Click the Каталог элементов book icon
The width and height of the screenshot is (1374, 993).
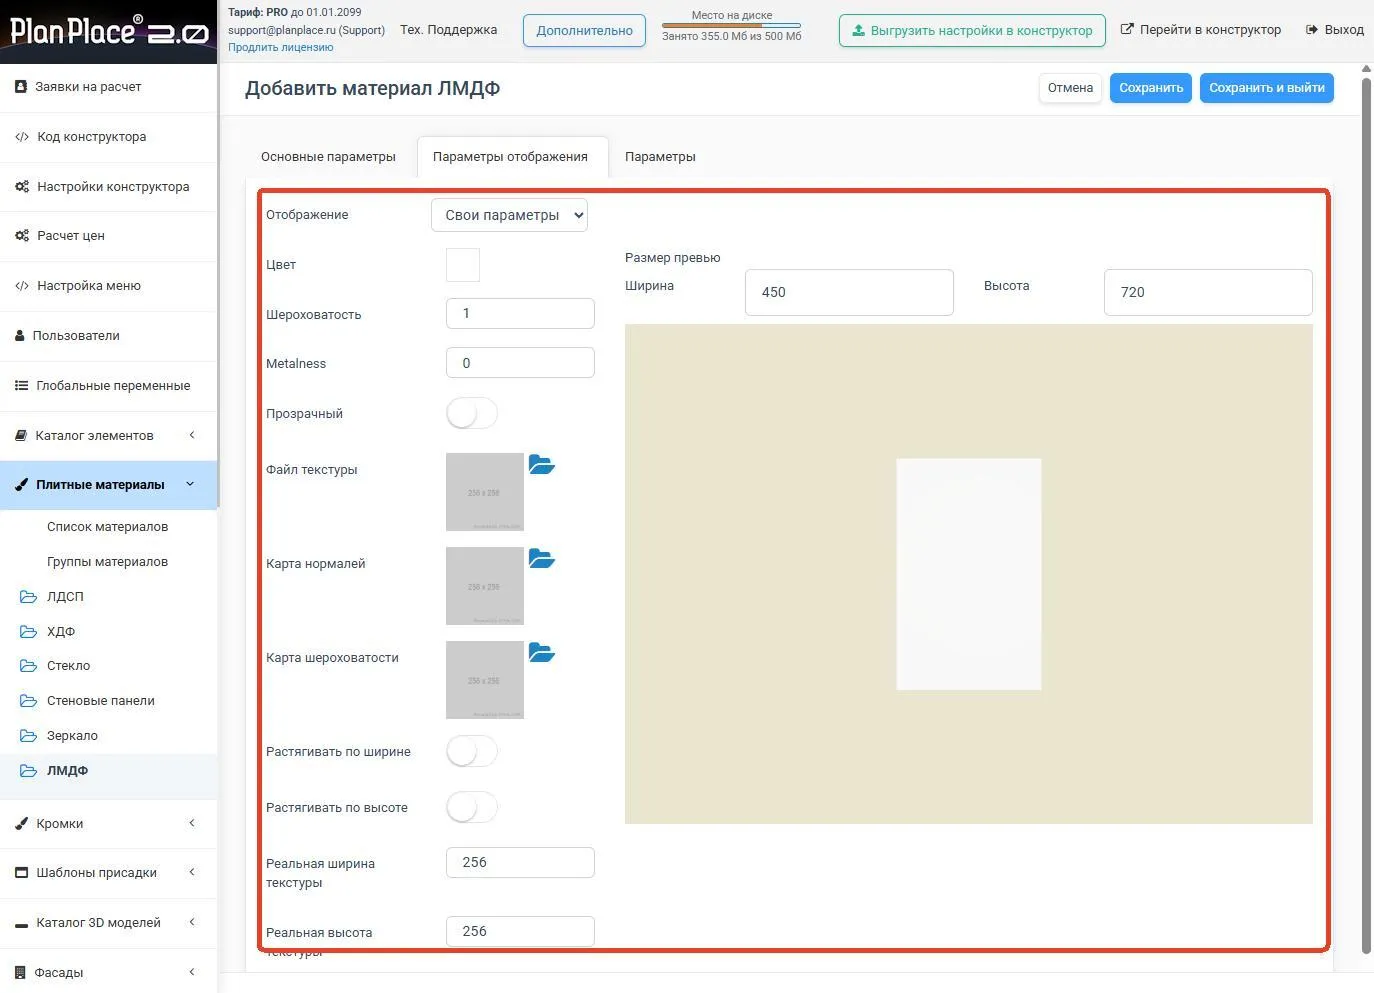21,436
